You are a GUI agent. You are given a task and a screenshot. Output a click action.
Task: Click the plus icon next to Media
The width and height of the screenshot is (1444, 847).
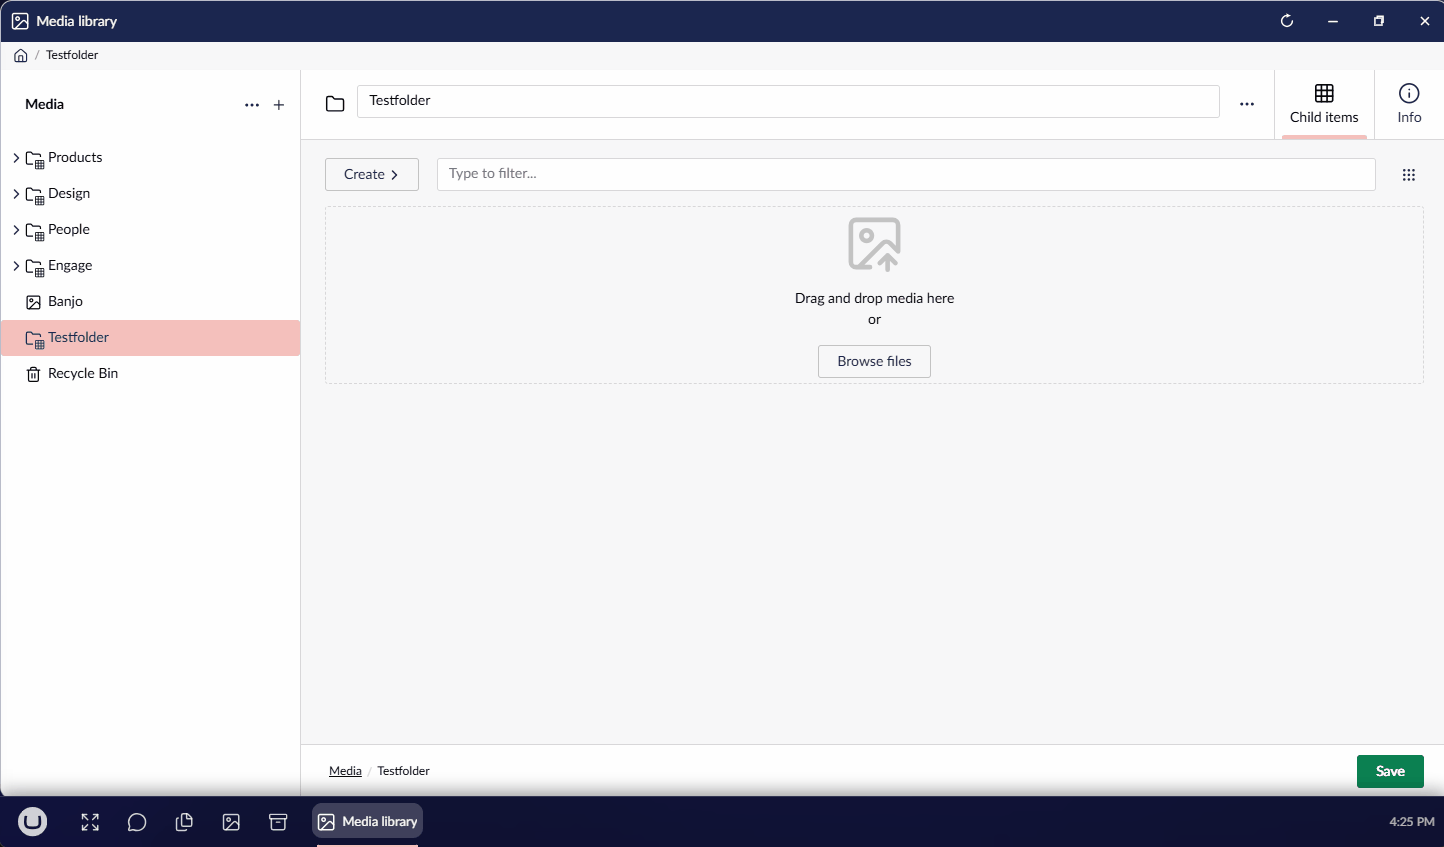tap(279, 105)
